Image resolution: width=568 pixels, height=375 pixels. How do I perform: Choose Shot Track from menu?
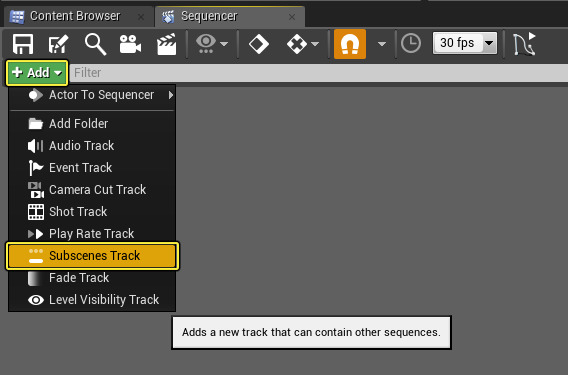click(92, 212)
